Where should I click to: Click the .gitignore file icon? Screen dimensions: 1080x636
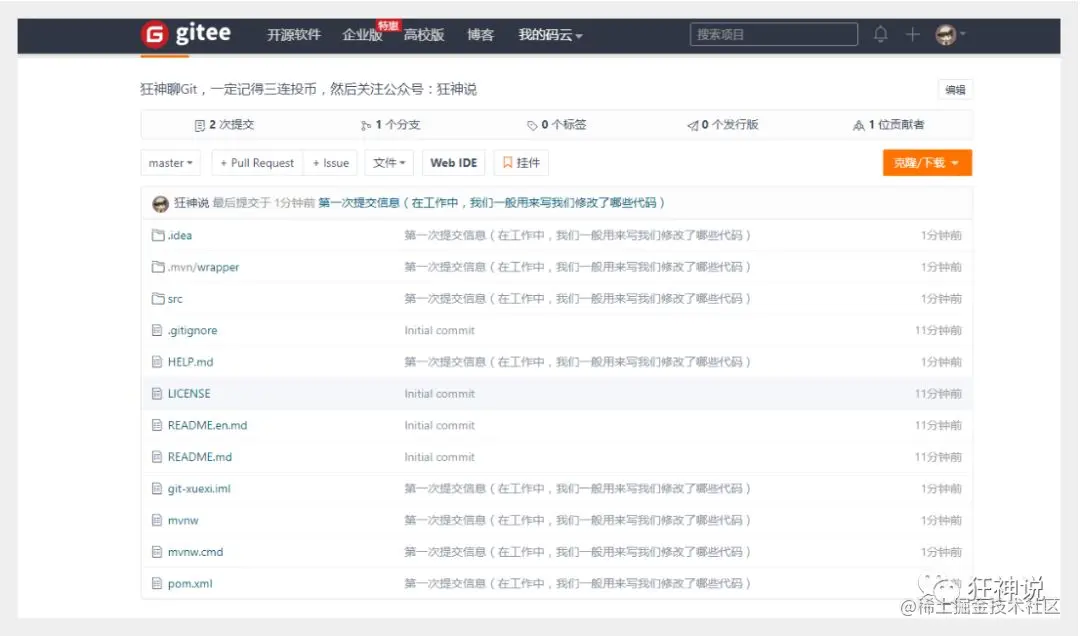coord(157,330)
